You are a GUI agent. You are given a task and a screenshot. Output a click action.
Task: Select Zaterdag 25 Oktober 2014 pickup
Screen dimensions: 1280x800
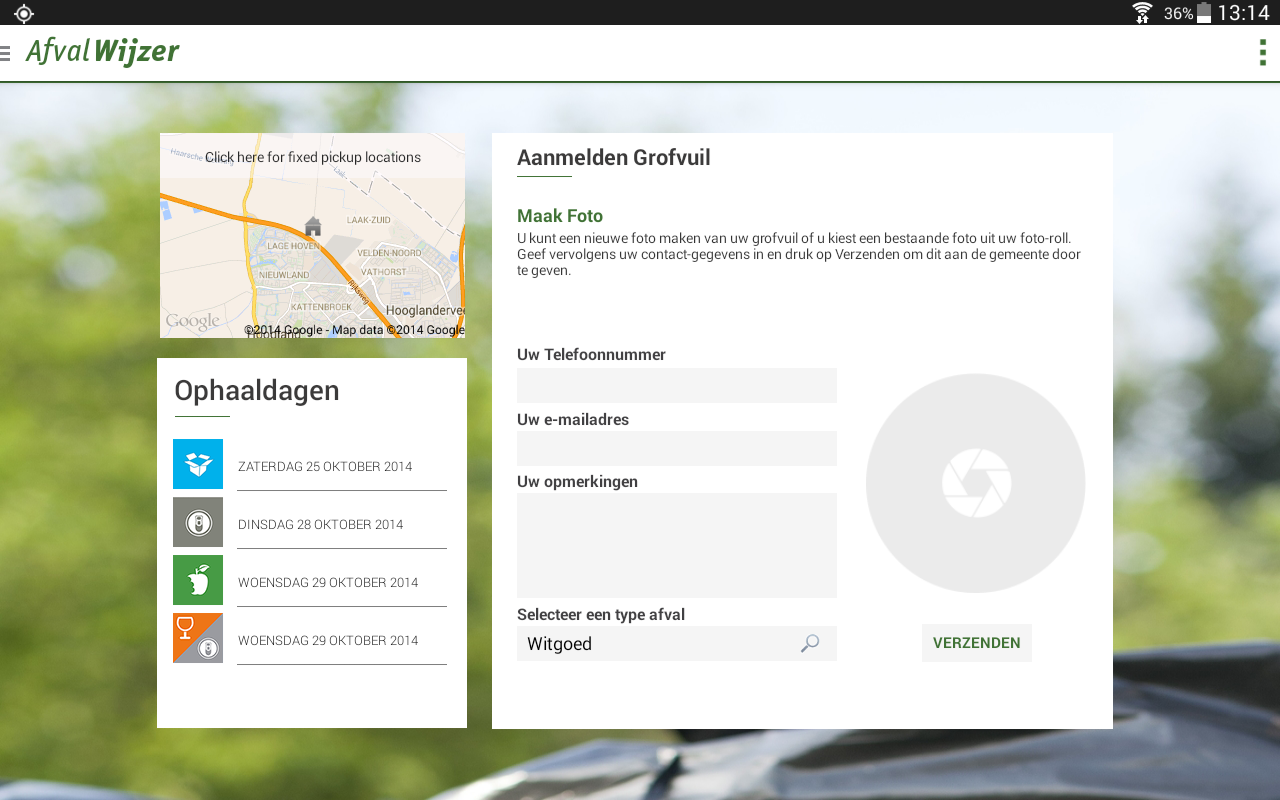325,466
